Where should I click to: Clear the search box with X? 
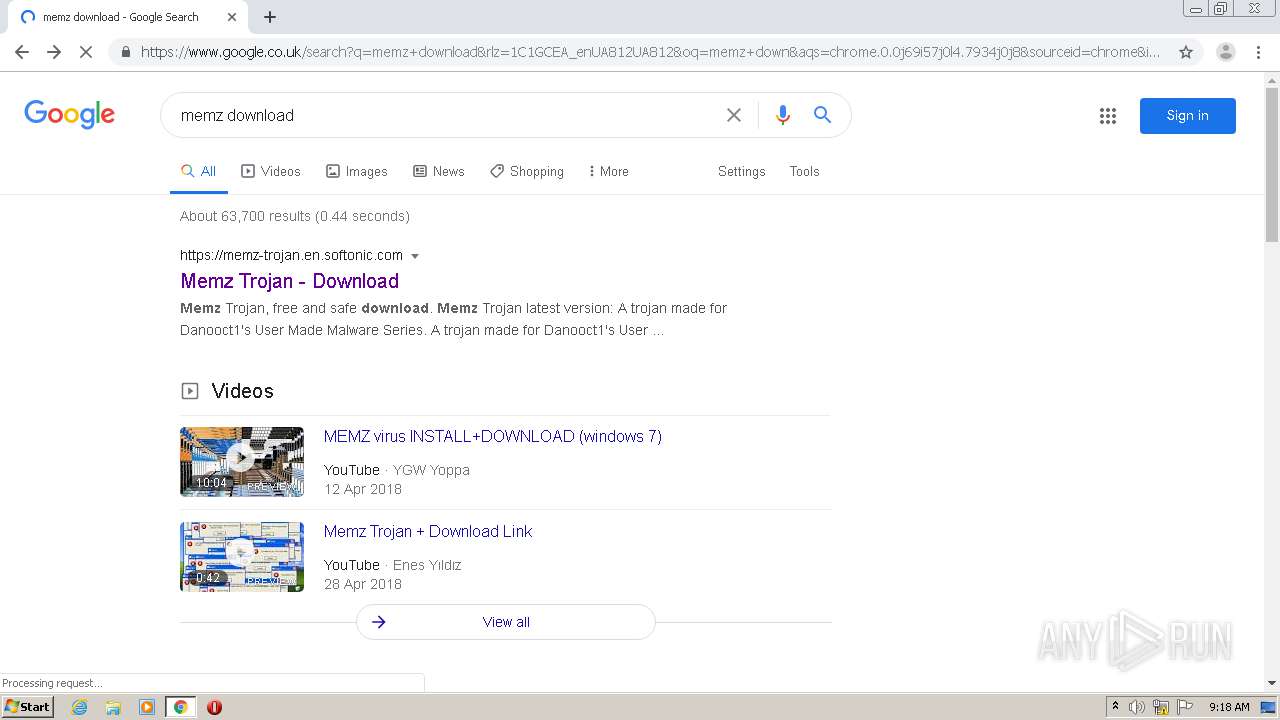point(734,115)
